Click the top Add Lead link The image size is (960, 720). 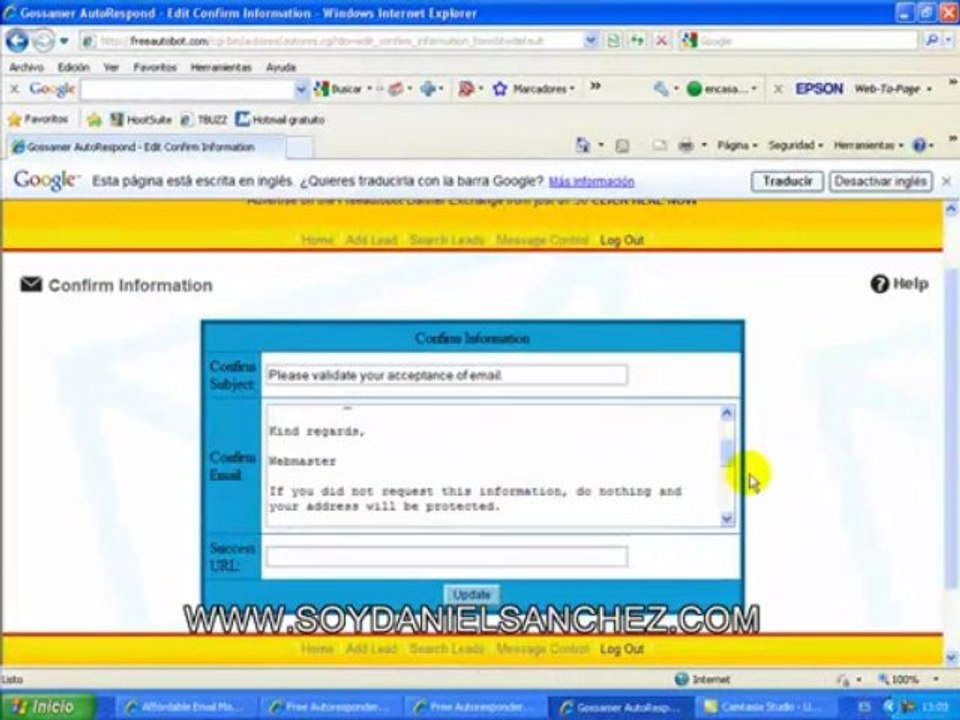(371, 240)
